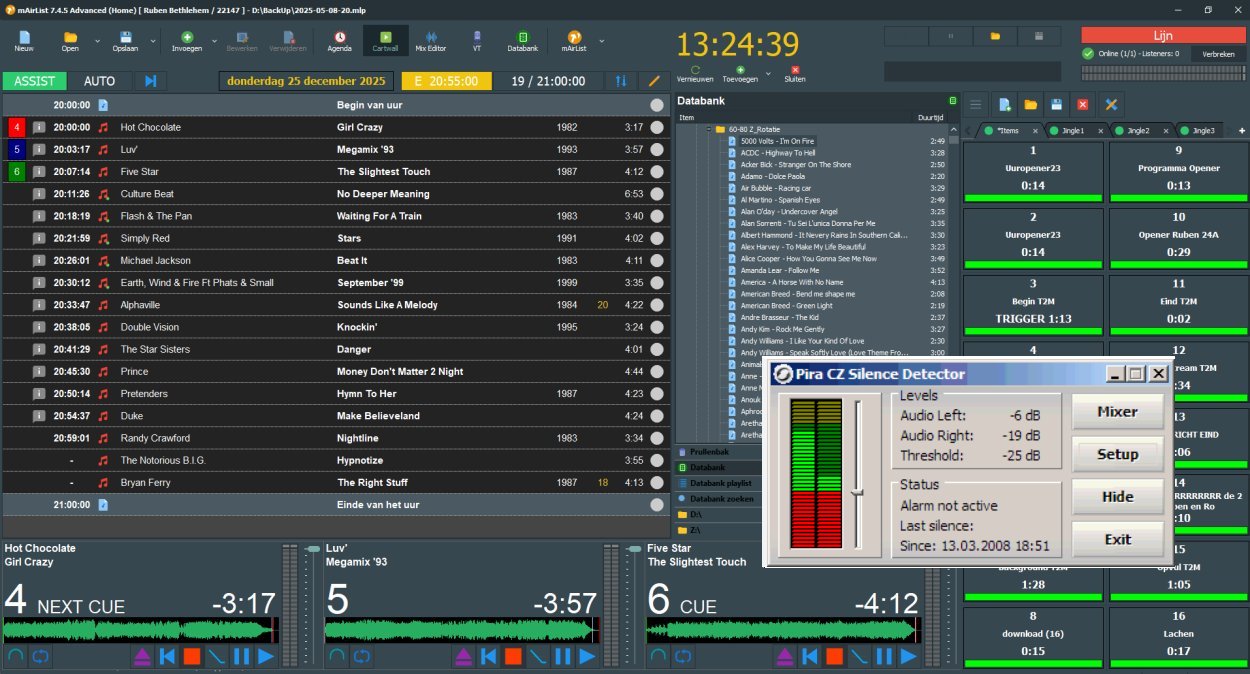Toggle status circle on Prince row
This screenshot has height=674, width=1250.
657,372
